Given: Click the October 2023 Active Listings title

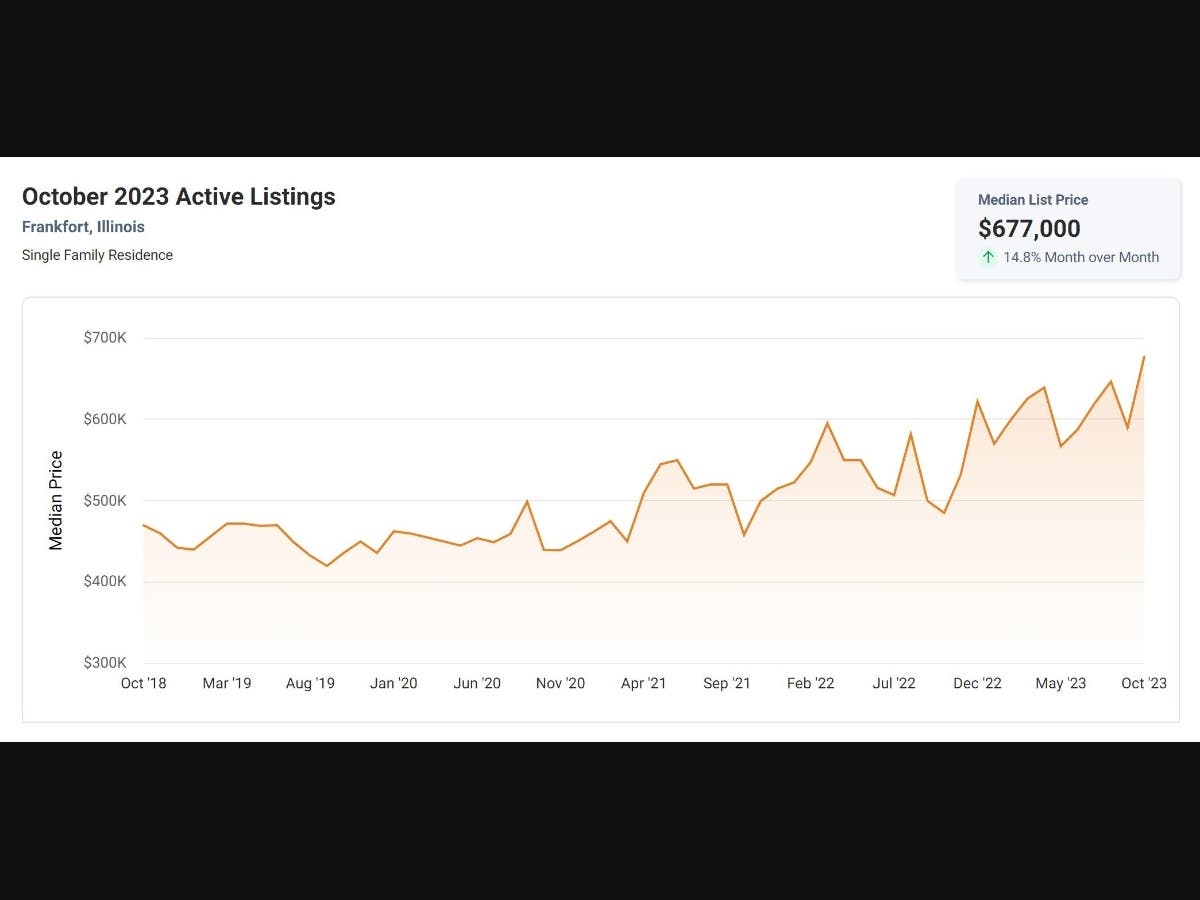Looking at the screenshot, I should point(179,197).
